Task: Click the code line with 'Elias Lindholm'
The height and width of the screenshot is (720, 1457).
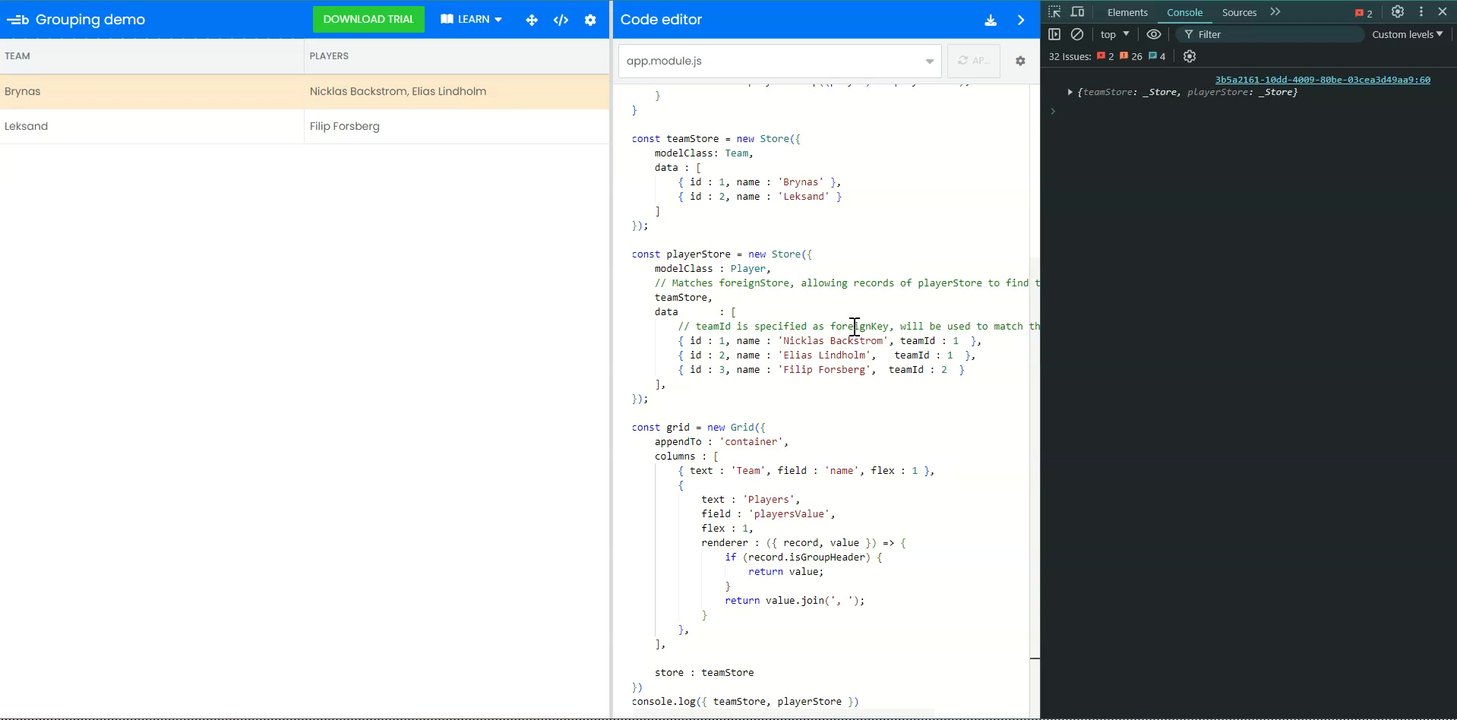Action: (826, 355)
